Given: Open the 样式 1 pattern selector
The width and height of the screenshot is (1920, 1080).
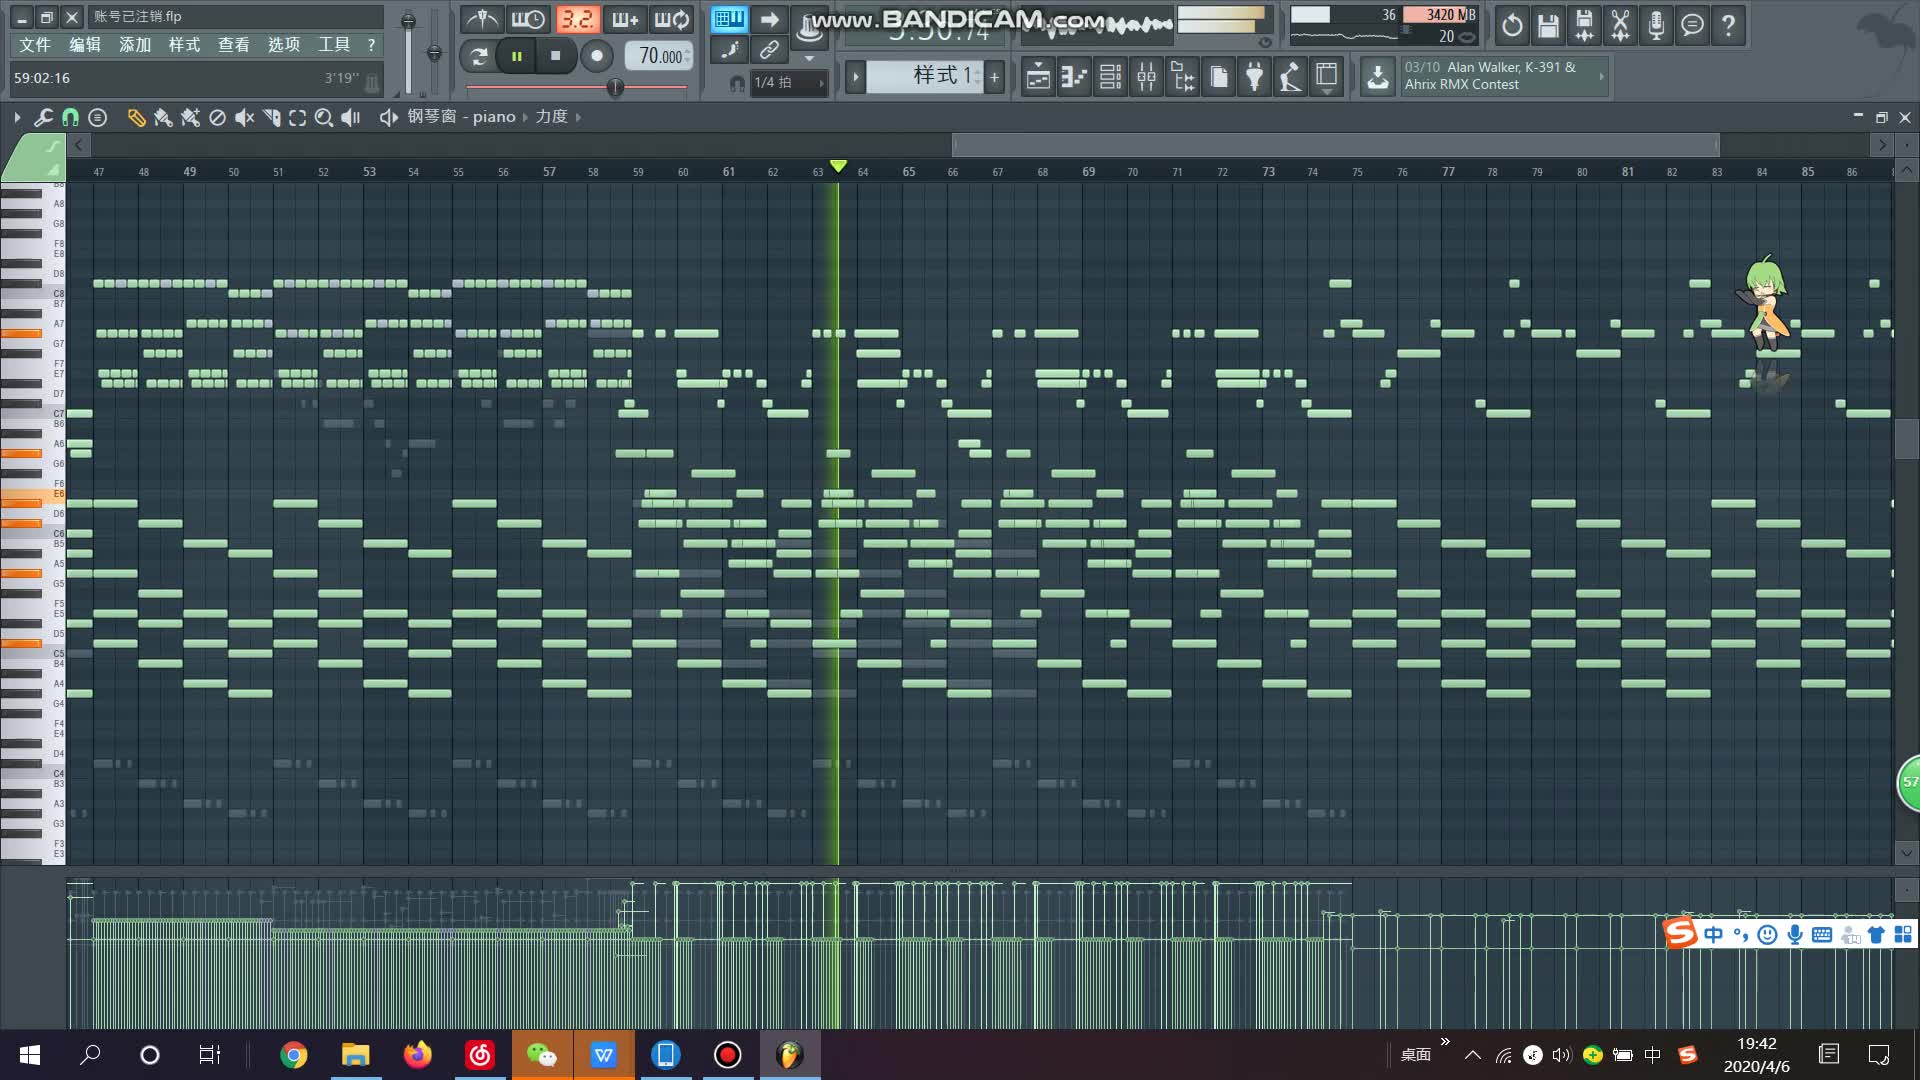Looking at the screenshot, I should [925, 76].
